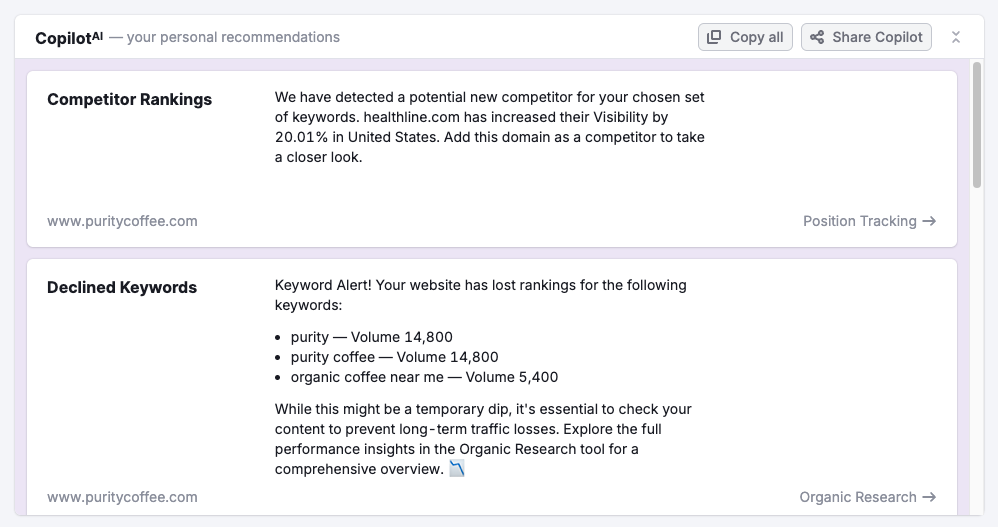
Task: Click the Competitor Rankings card heading
Action: coord(129,99)
